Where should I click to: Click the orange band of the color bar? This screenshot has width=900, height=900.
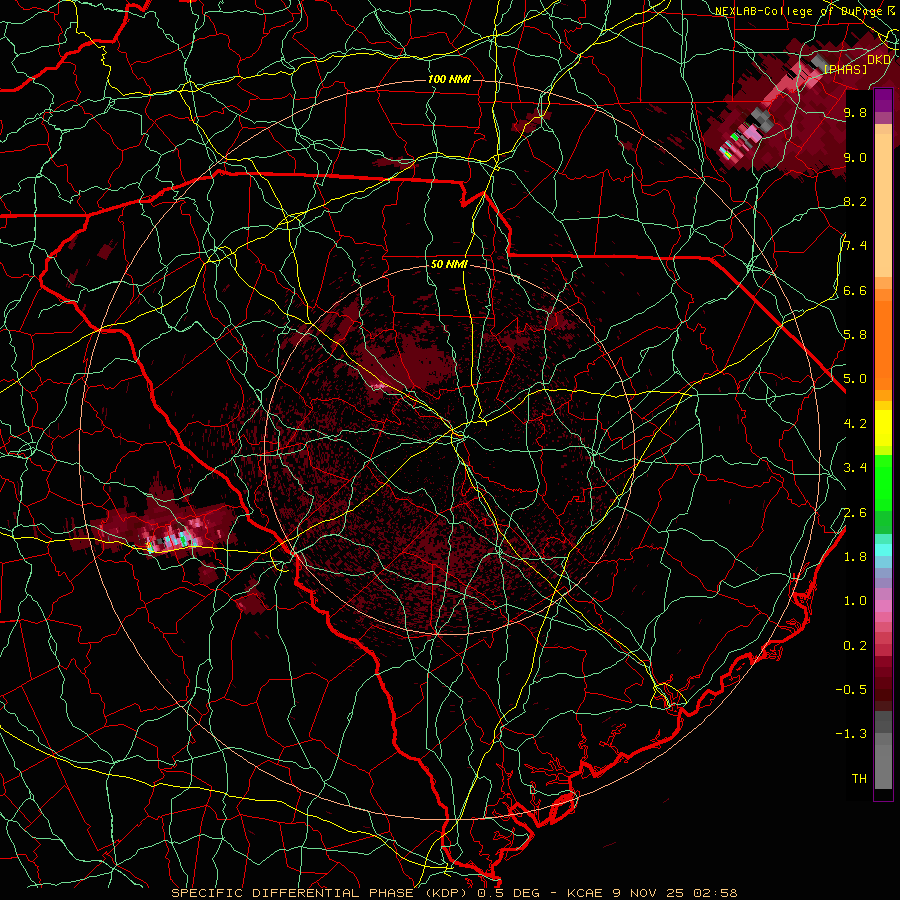(883, 339)
